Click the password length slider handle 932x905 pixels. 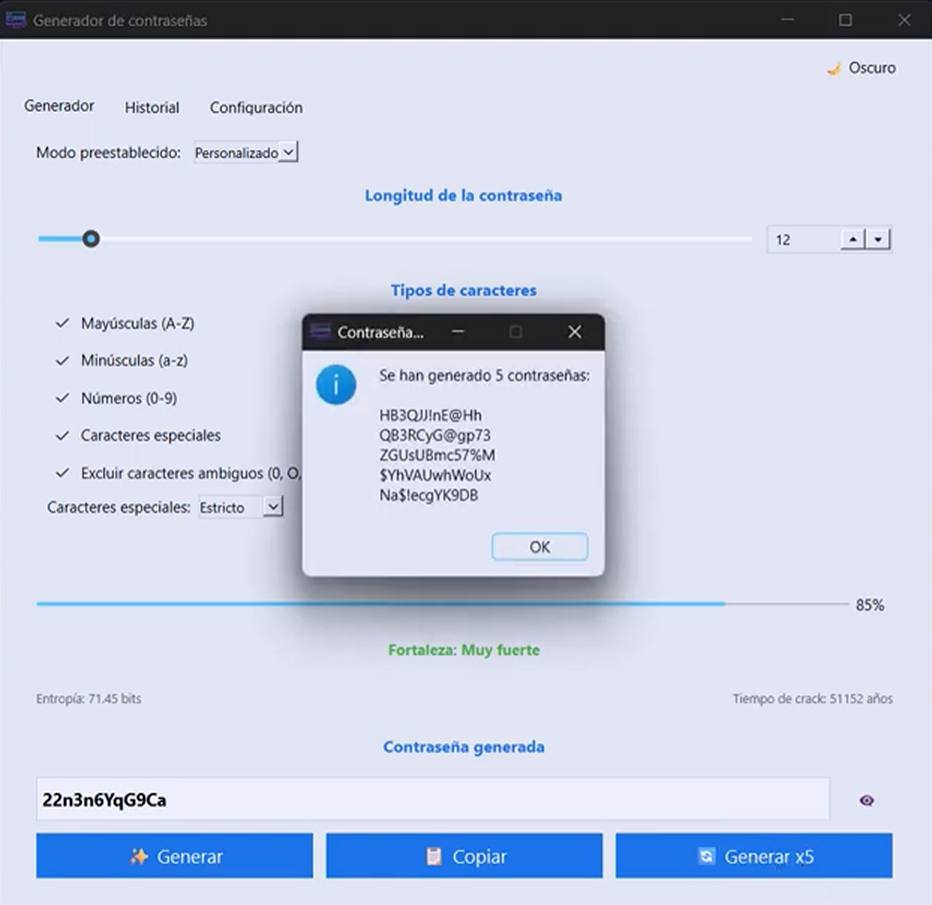(91, 239)
